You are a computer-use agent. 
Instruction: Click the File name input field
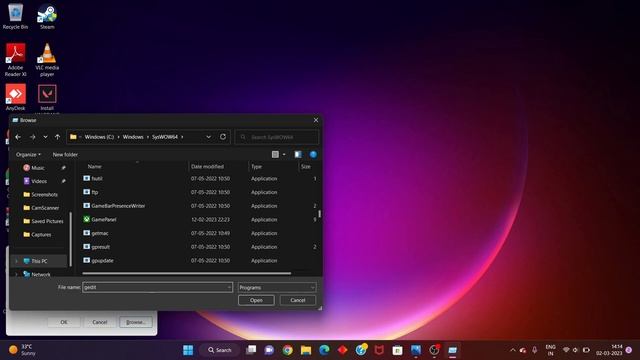158,287
